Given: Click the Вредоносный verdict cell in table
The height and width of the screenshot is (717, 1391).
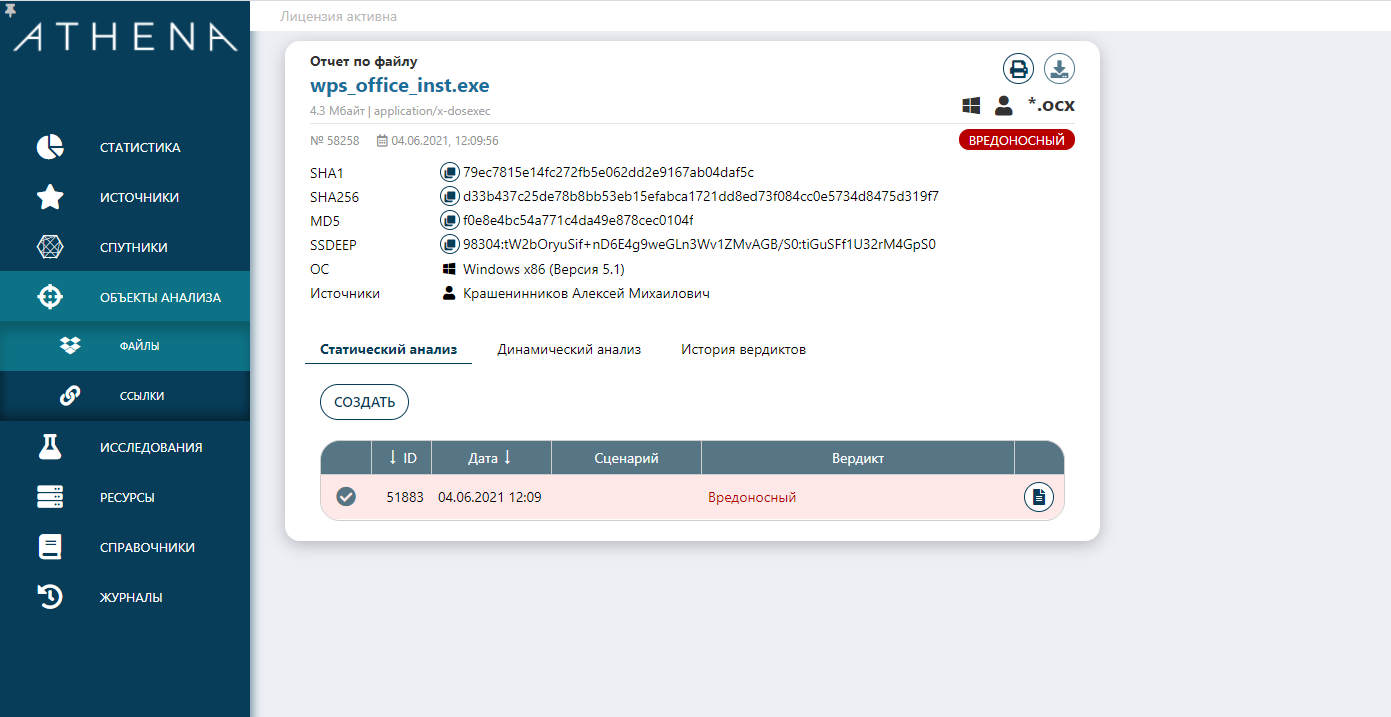Looking at the screenshot, I should [752, 497].
